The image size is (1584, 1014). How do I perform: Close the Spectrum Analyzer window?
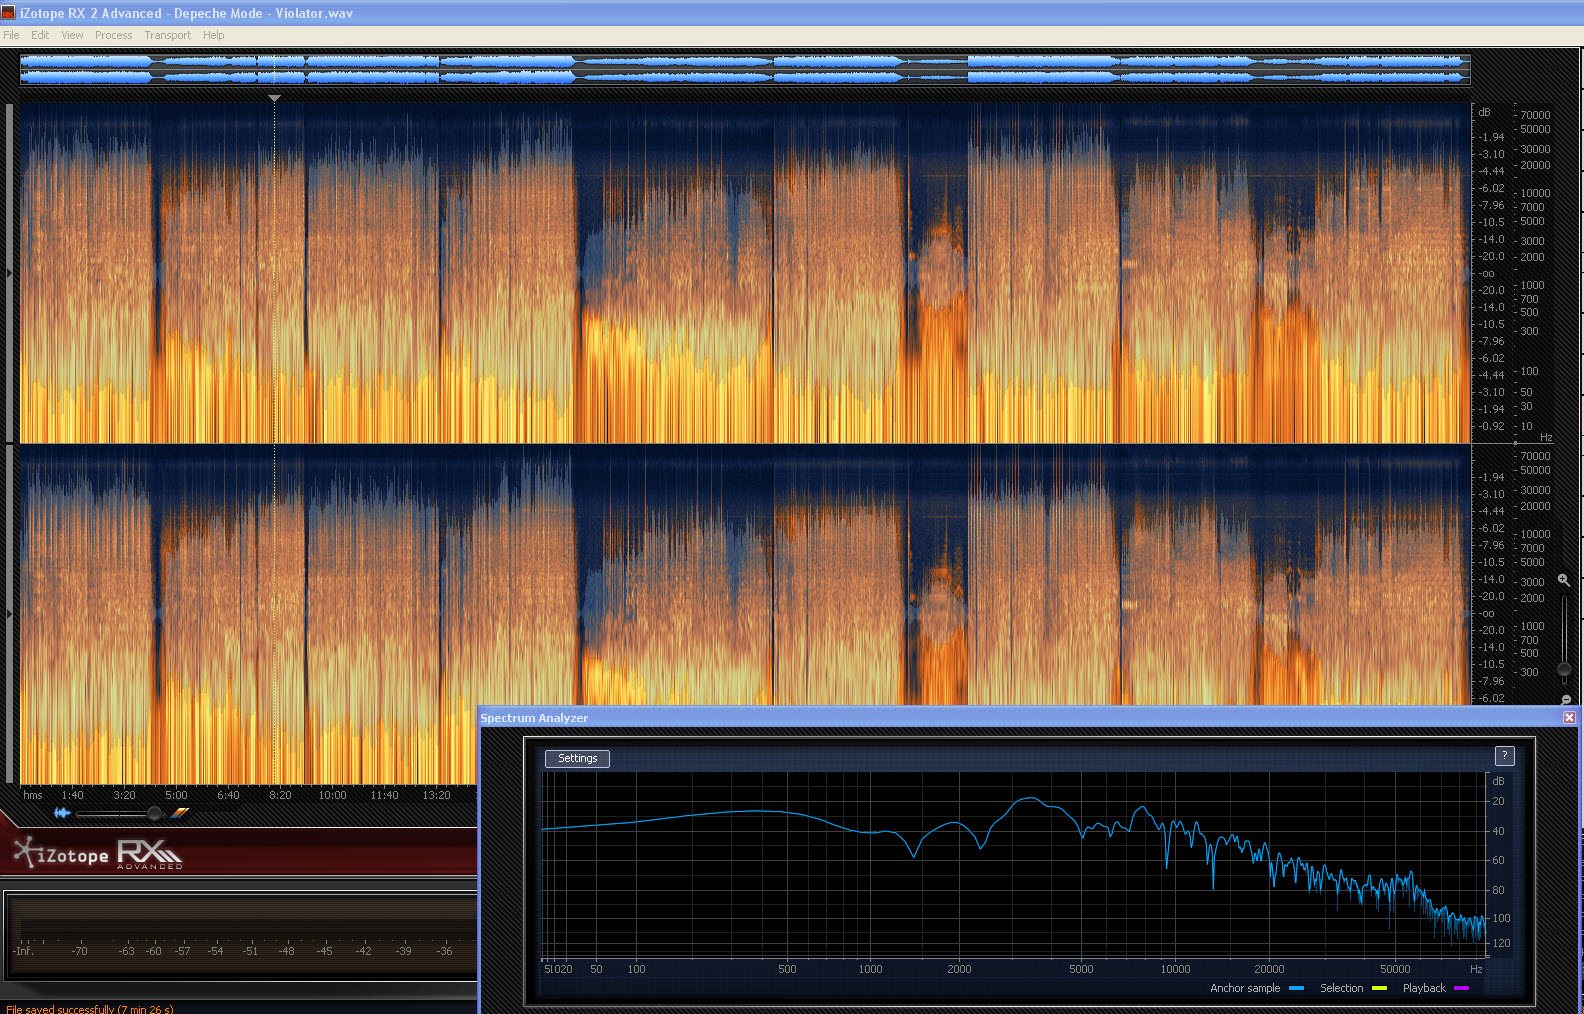click(x=1569, y=717)
